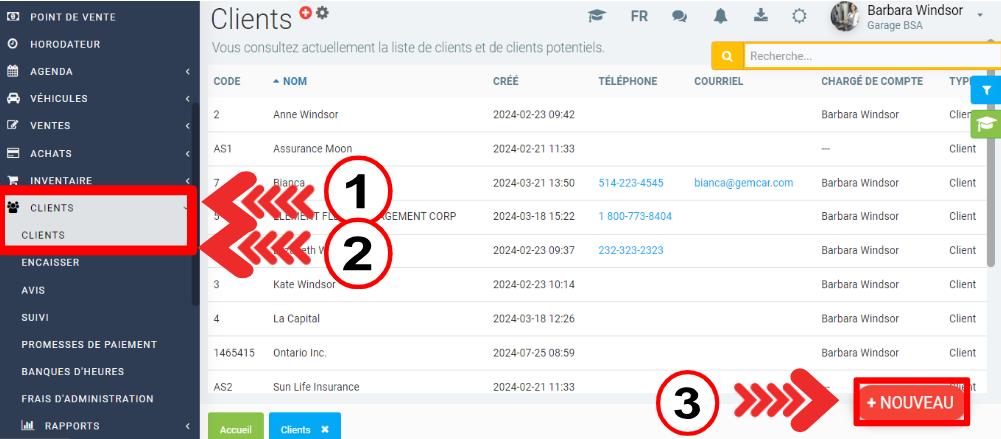Switch language using the FR toggle
1001x439 pixels.
pyautogui.click(x=639, y=16)
